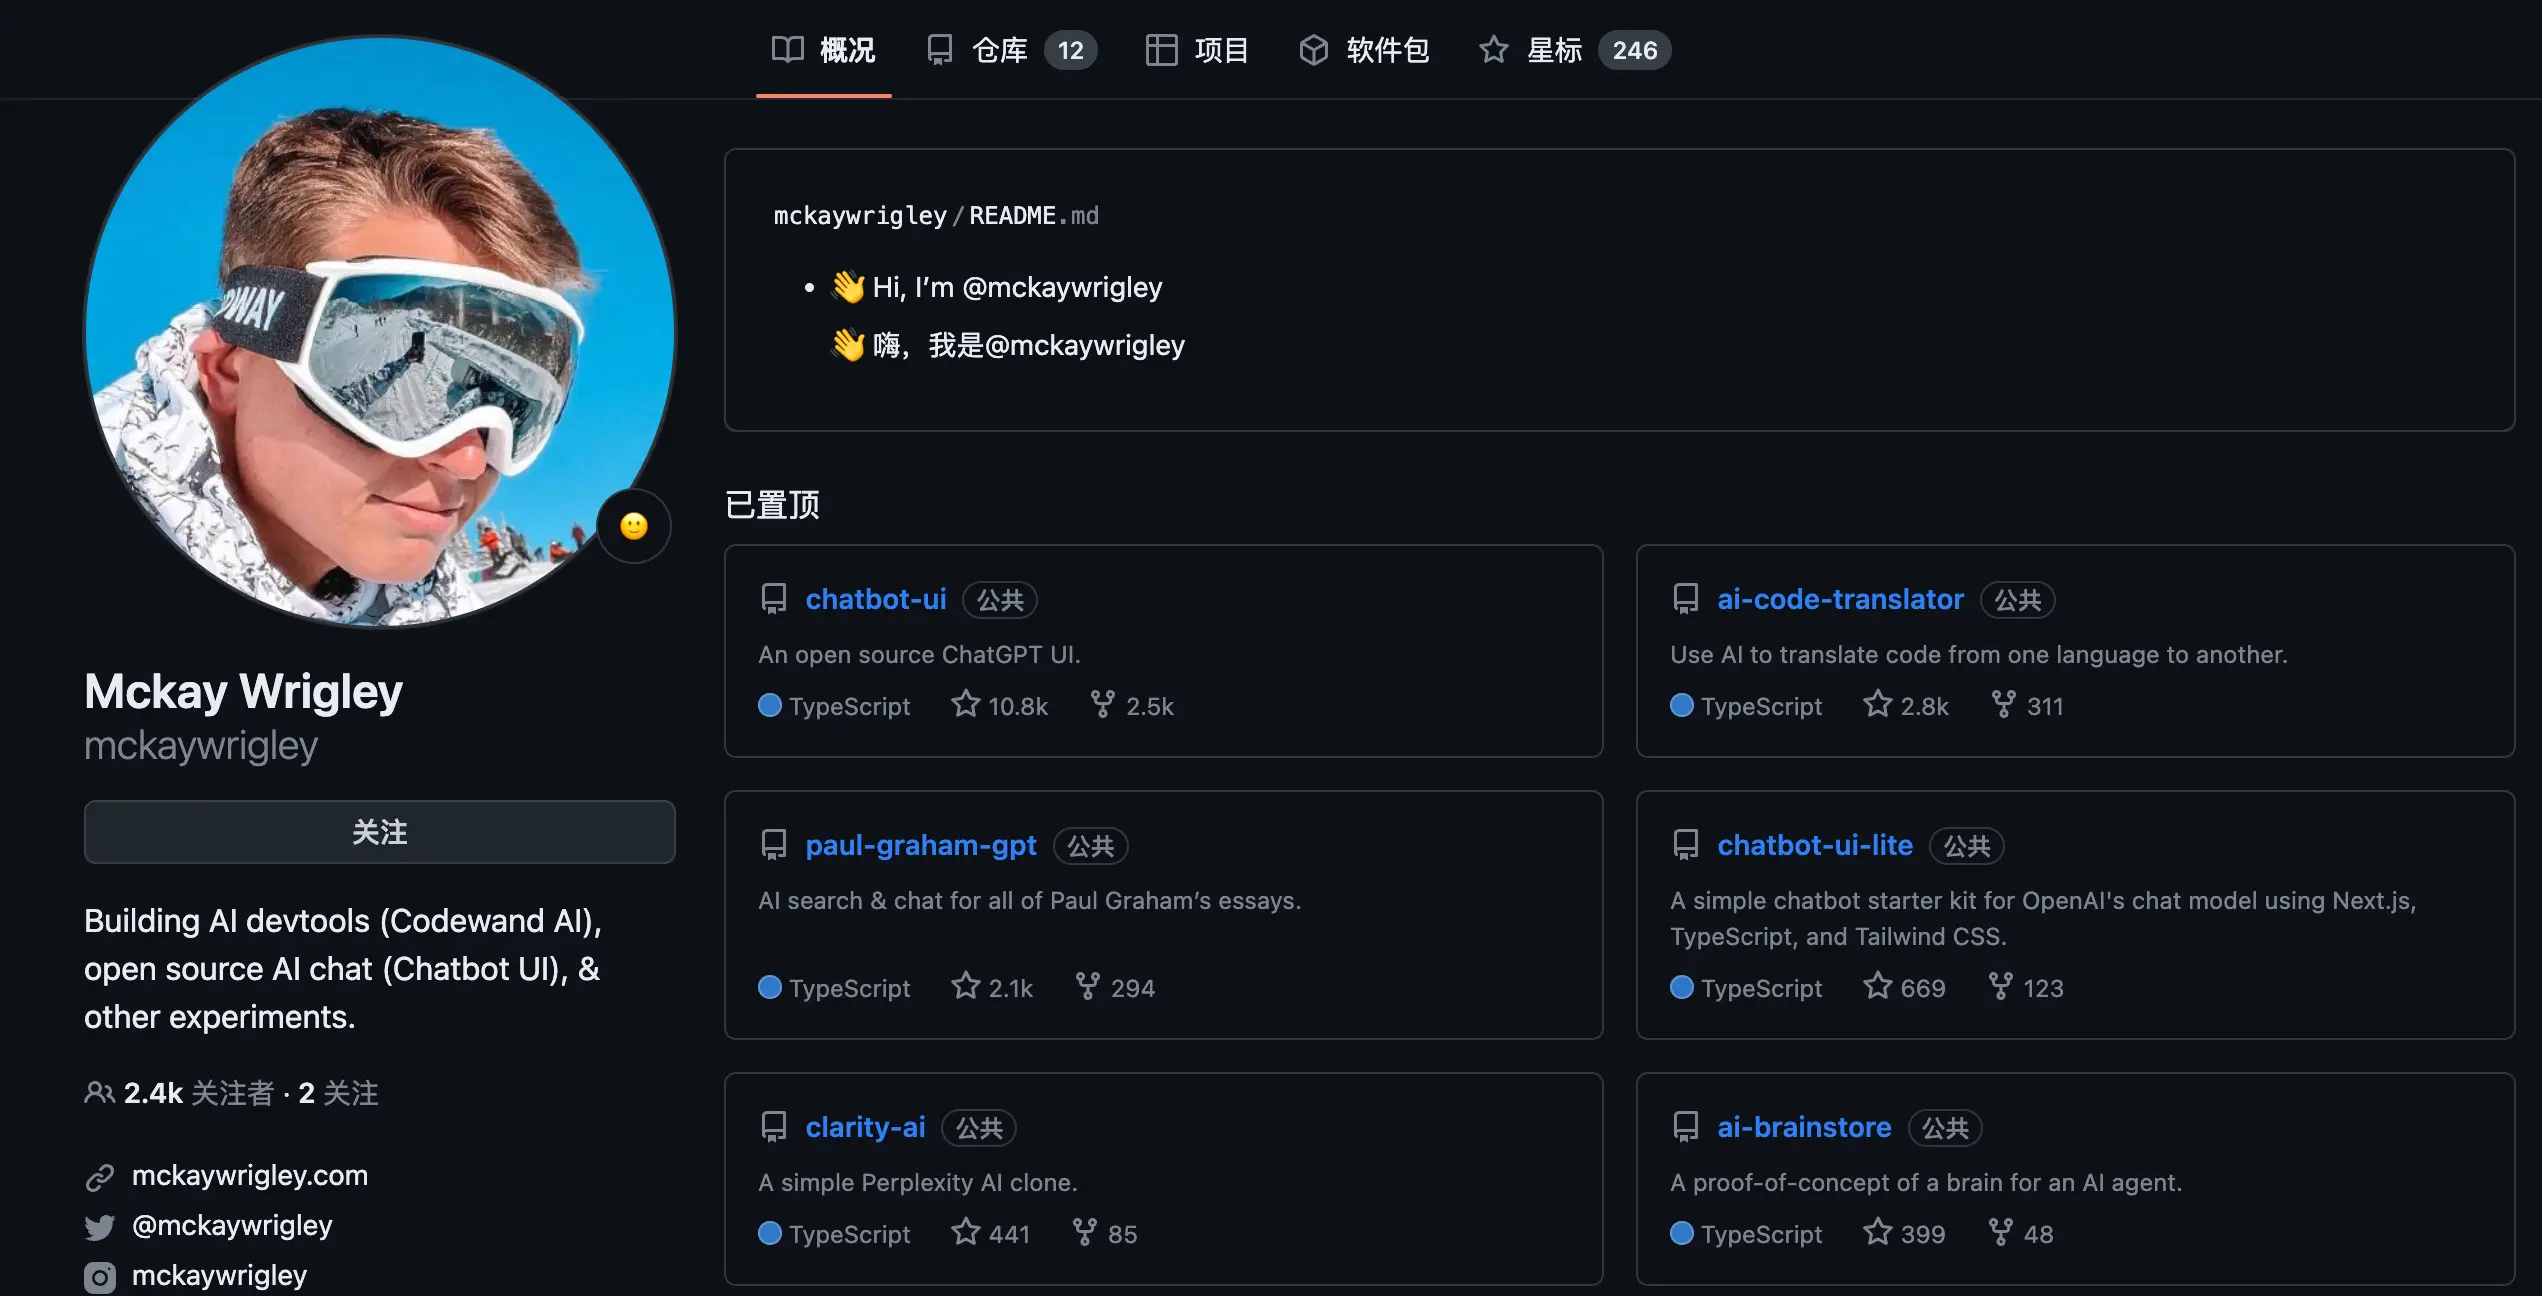Click the fork icon on ai-code-translator
Viewport: 2542px width, 1296px height.
tap(2003, 704)
